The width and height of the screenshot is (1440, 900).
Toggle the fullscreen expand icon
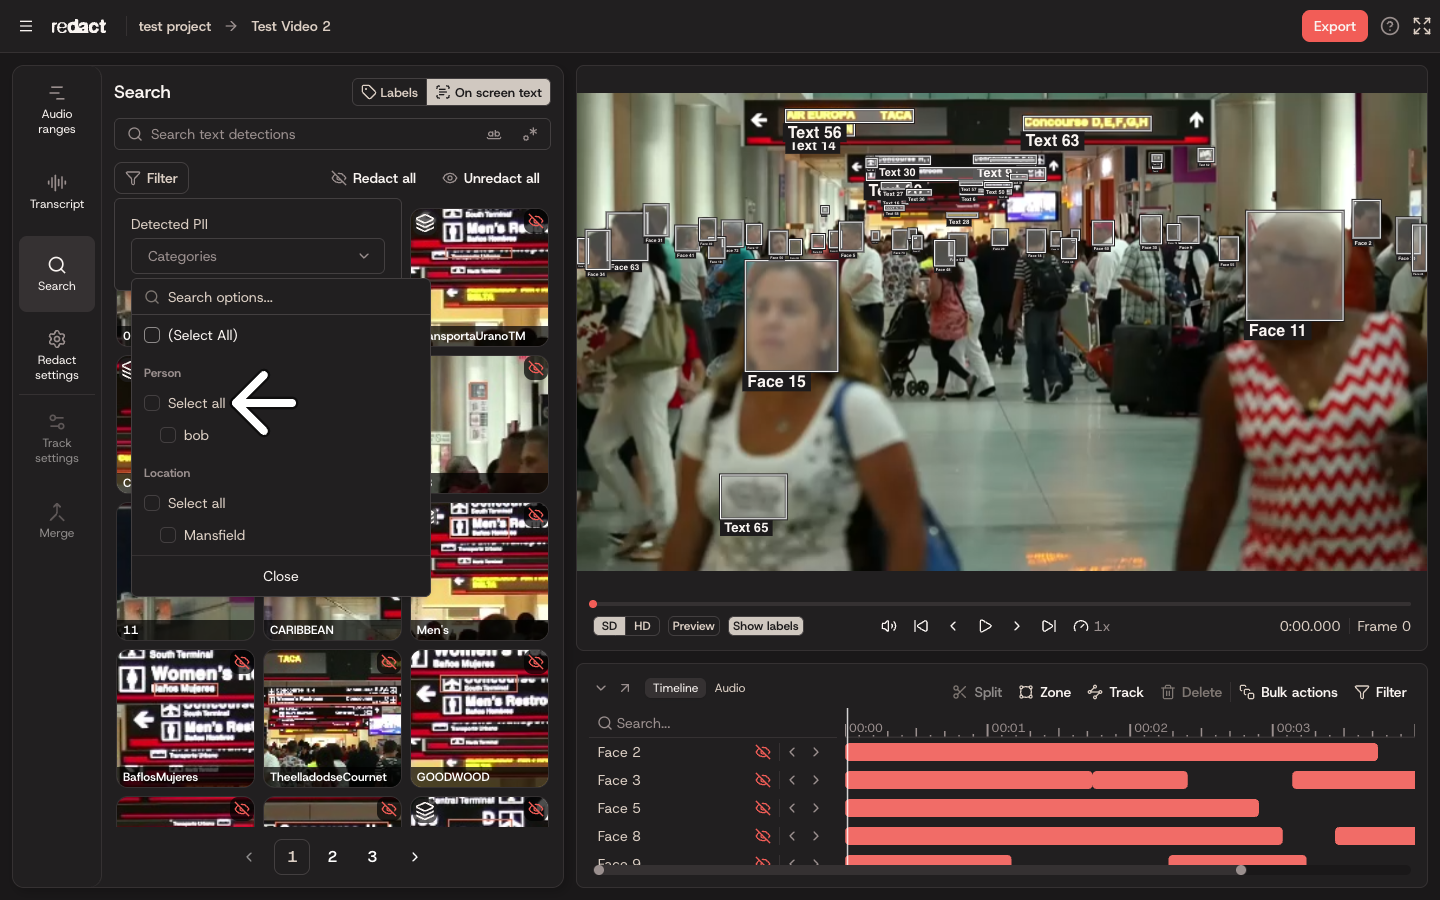click(1422, 26)
